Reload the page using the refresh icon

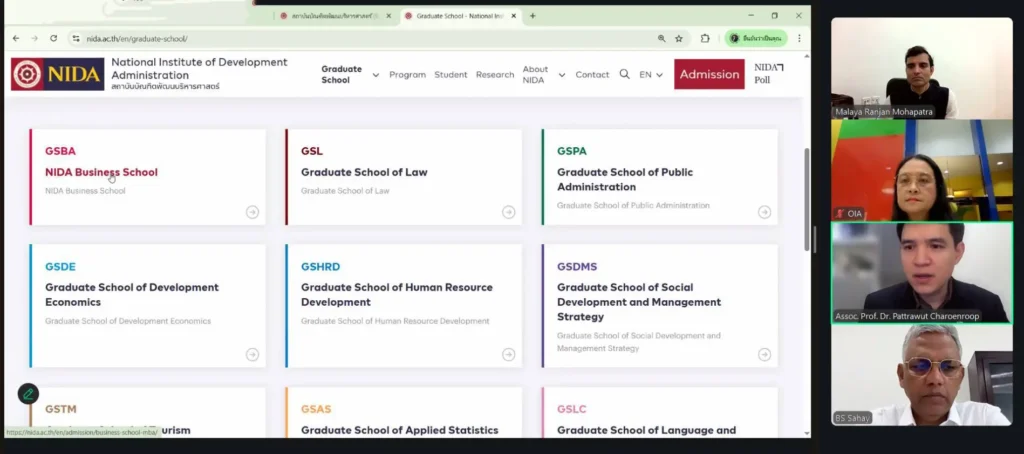54,38
